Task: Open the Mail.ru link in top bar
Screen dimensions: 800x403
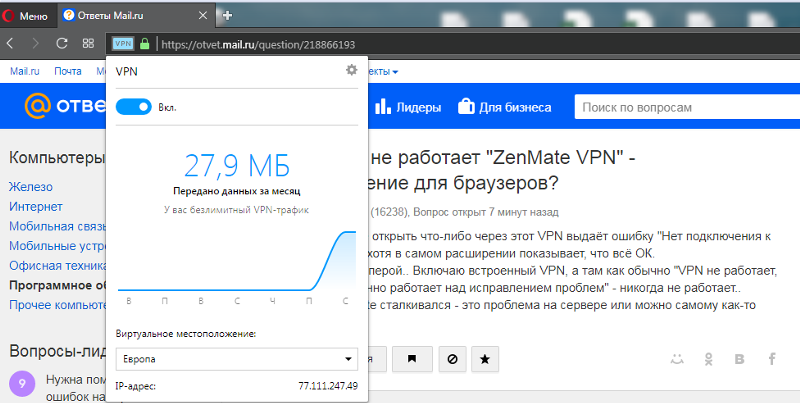Action: tap(24, 71)
